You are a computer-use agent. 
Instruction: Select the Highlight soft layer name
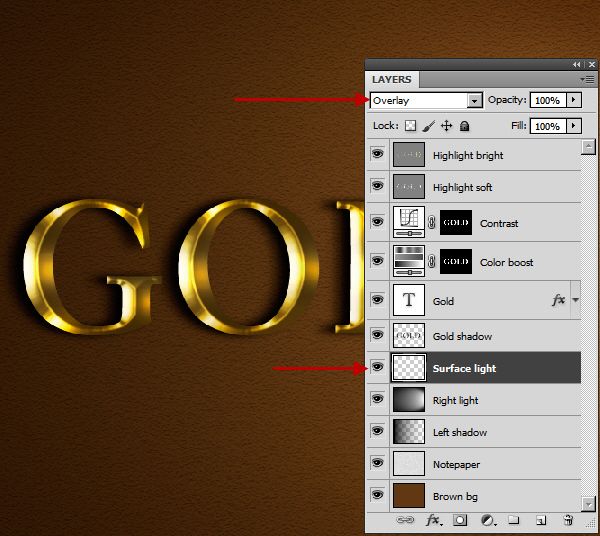point(462,187)
